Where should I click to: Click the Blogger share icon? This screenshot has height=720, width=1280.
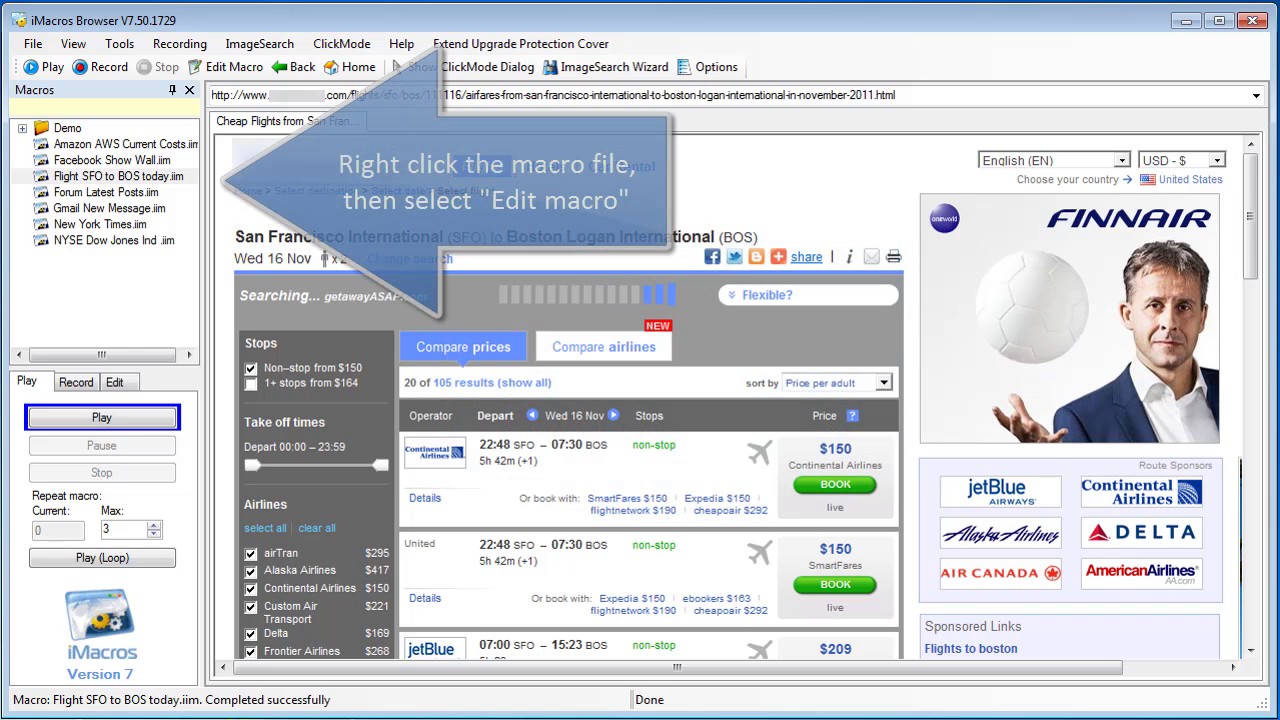pyautogui.click(x=756, y=257)
